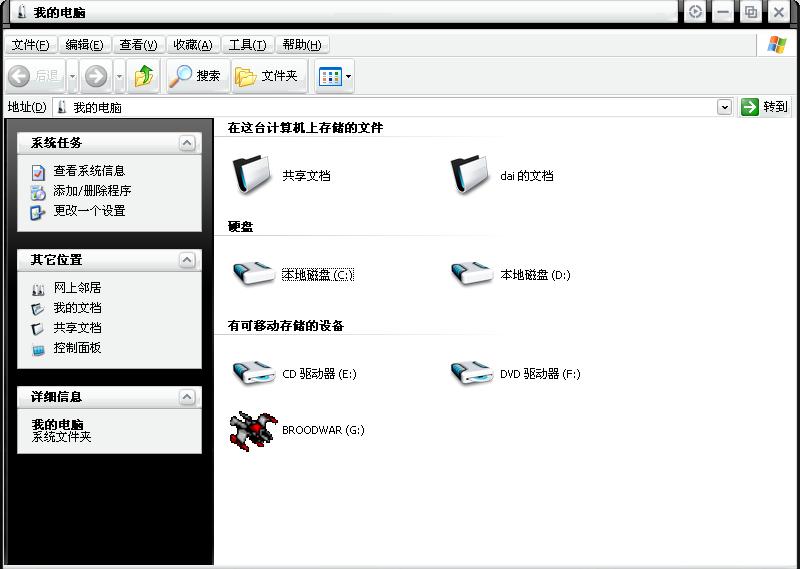
Task: Click the Back (后退) arrow button
Action: pos(36,76)
